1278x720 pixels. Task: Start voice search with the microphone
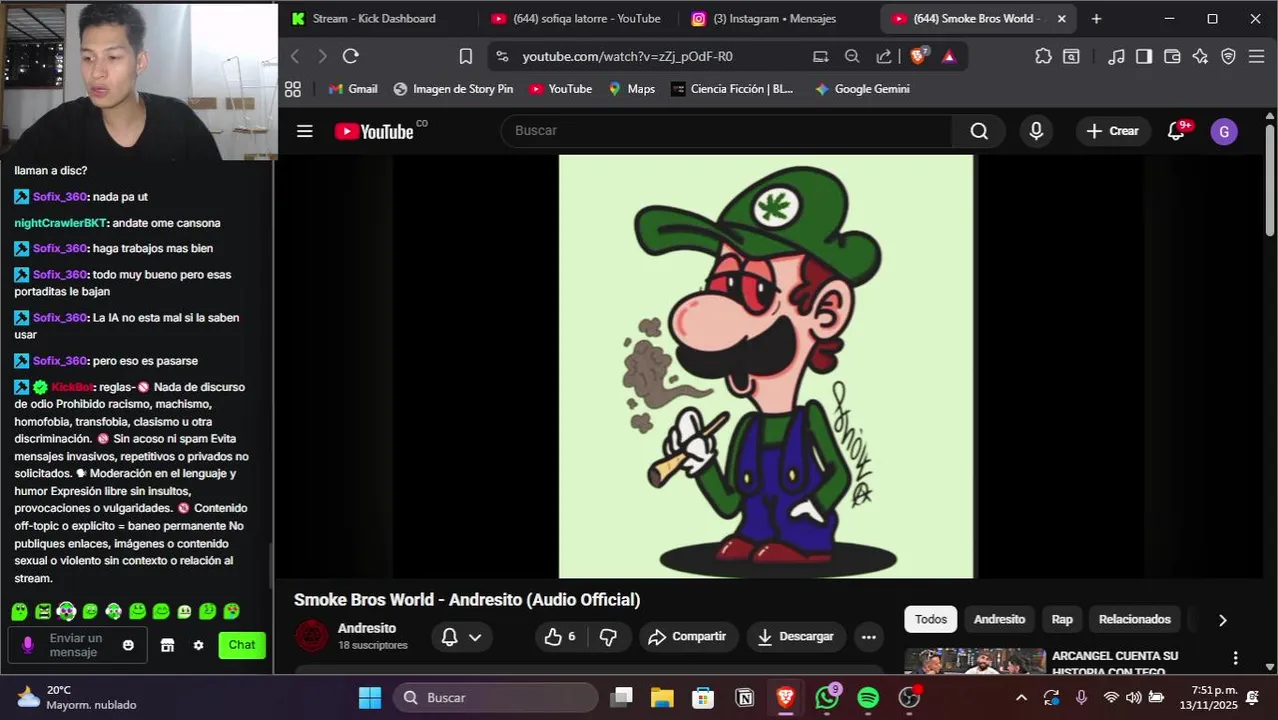click(x=1036, y=131)
